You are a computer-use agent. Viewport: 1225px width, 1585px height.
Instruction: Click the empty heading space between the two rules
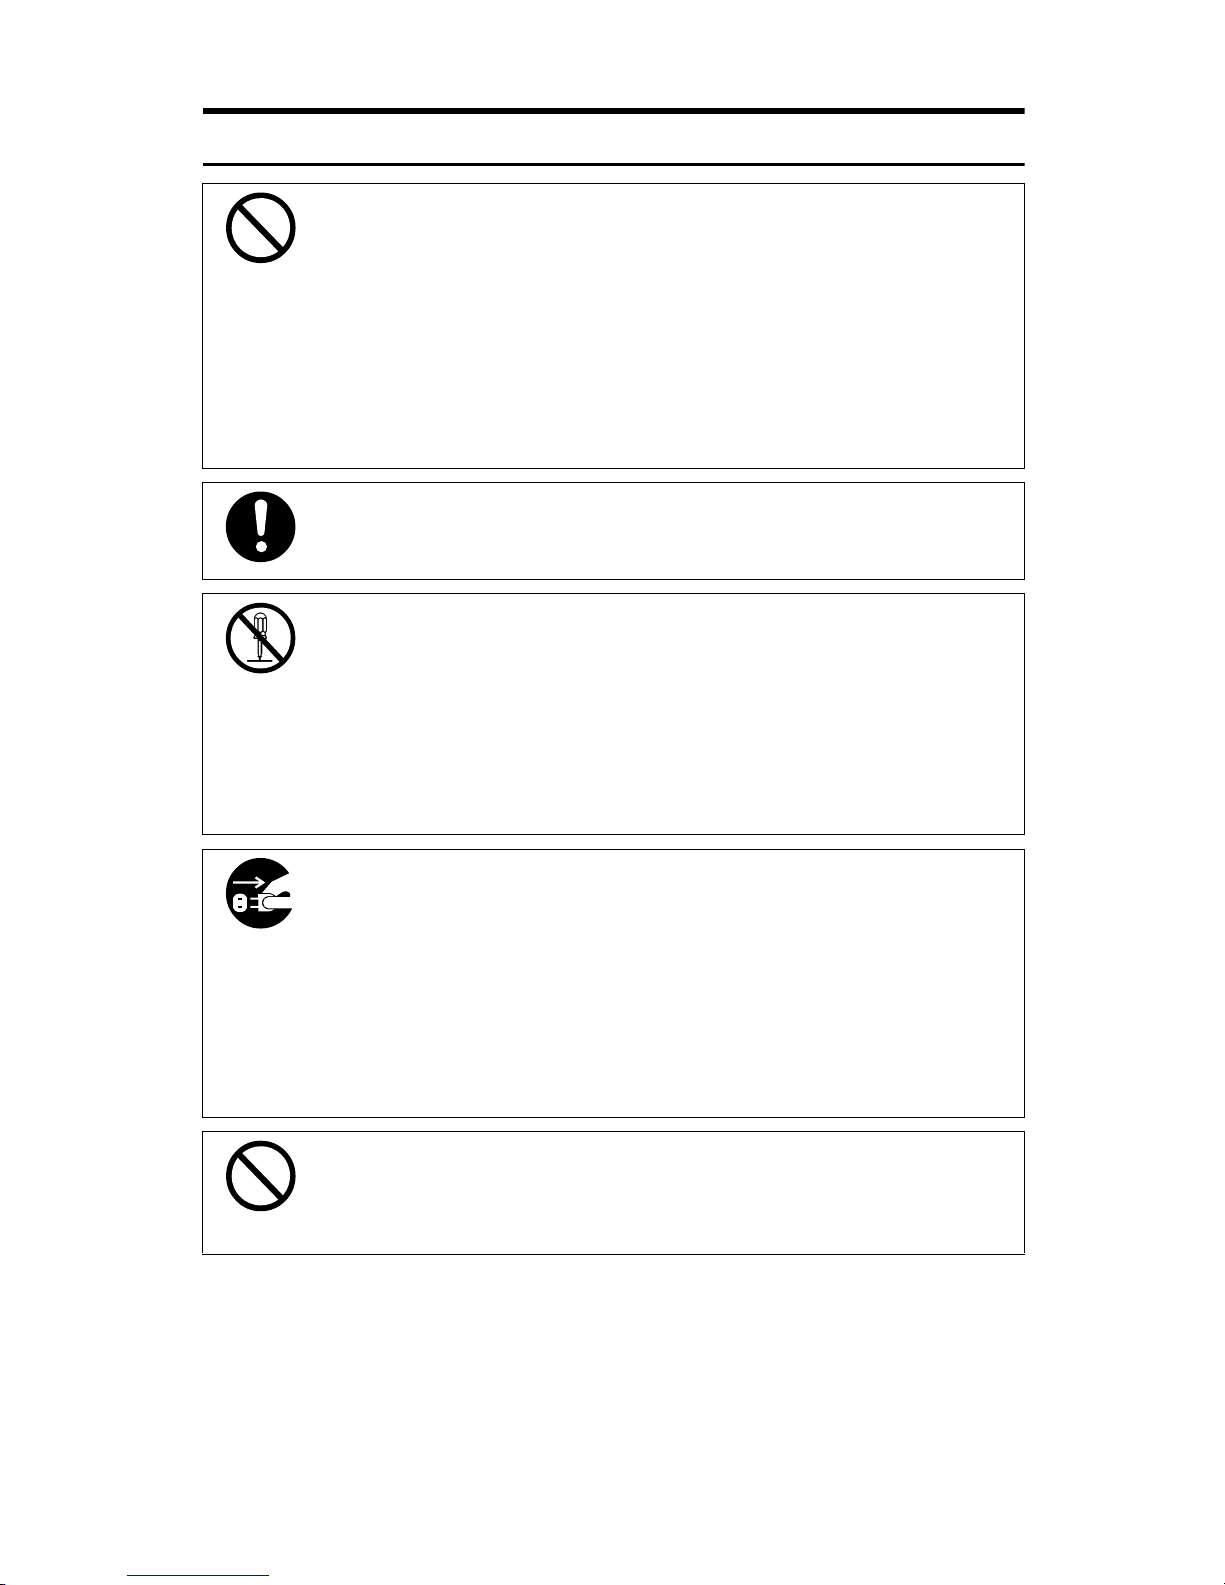pyautogui.click(x=613, y=138)
